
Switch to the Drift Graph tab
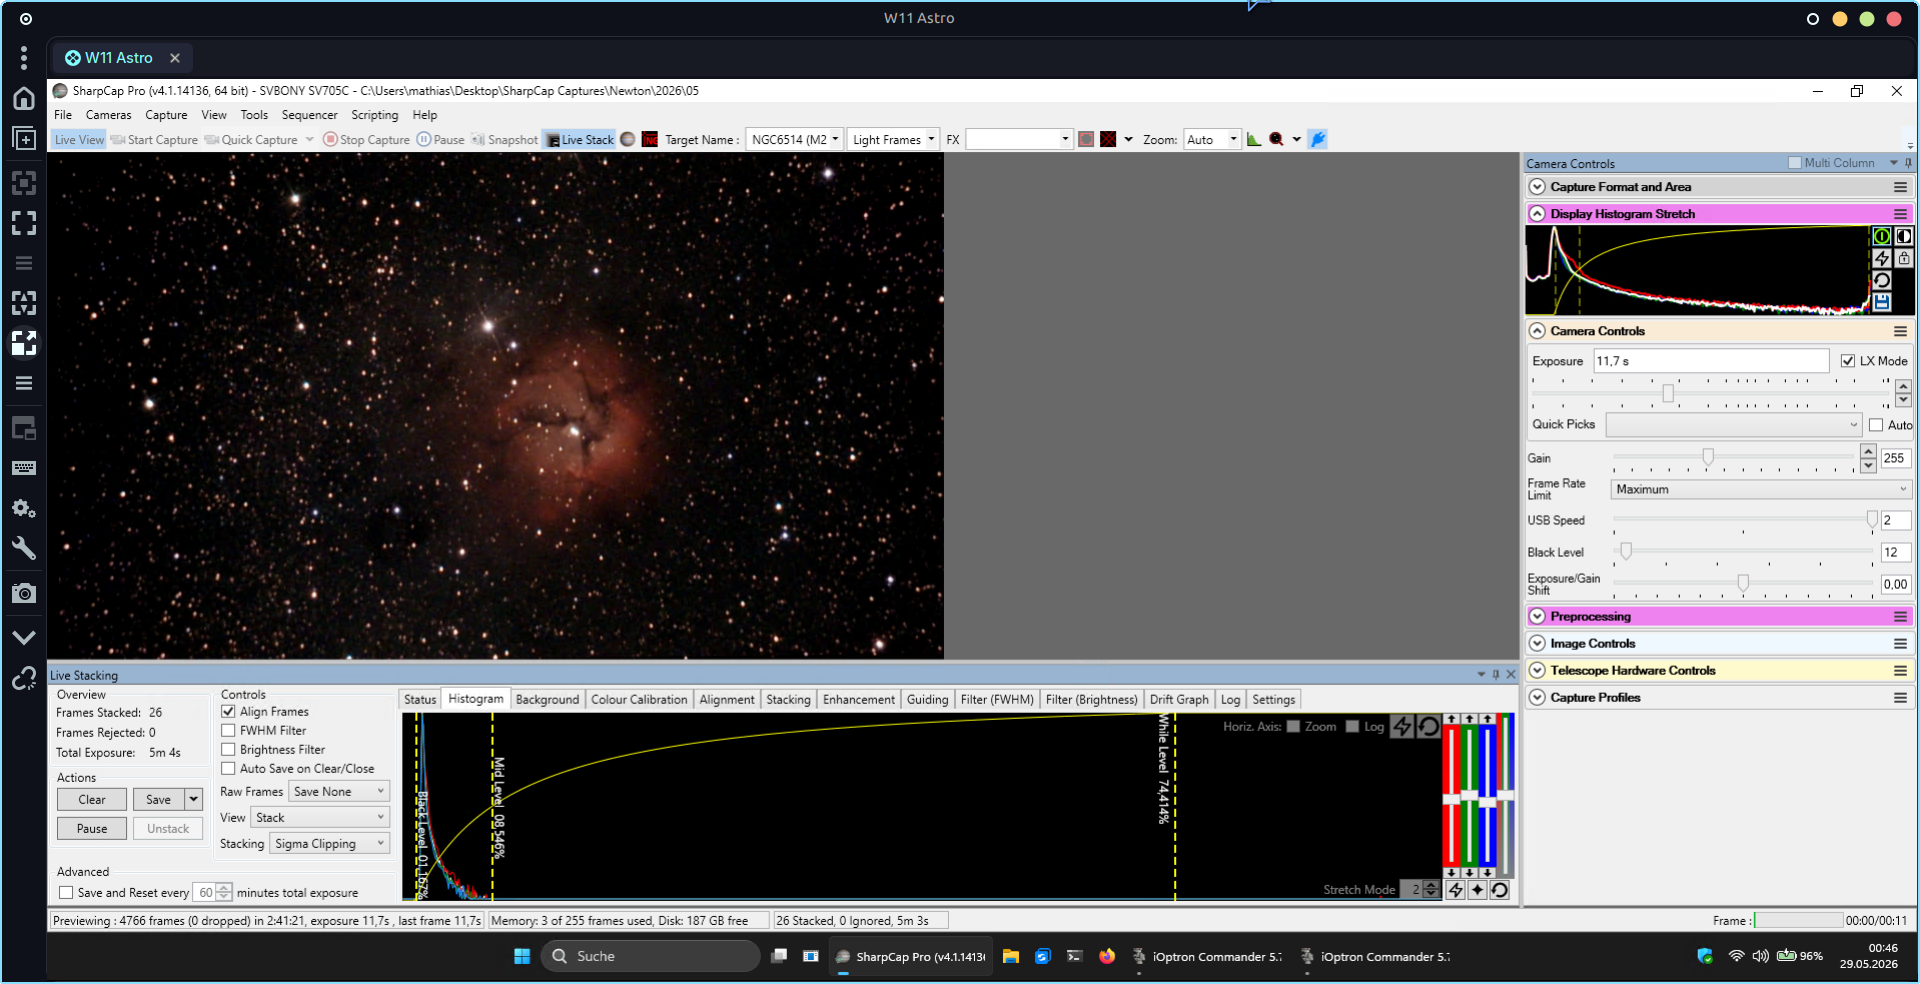1179,700
